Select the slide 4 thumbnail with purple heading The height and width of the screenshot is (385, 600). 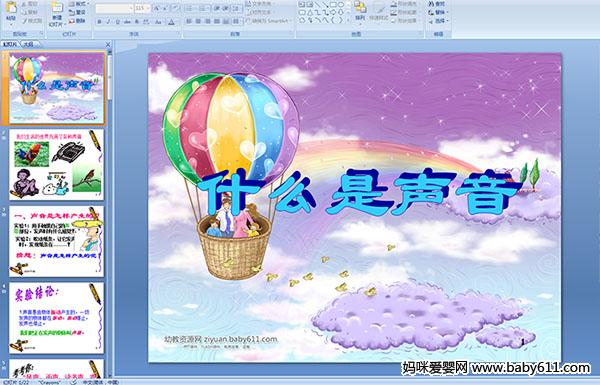click(x=56, y=318)
